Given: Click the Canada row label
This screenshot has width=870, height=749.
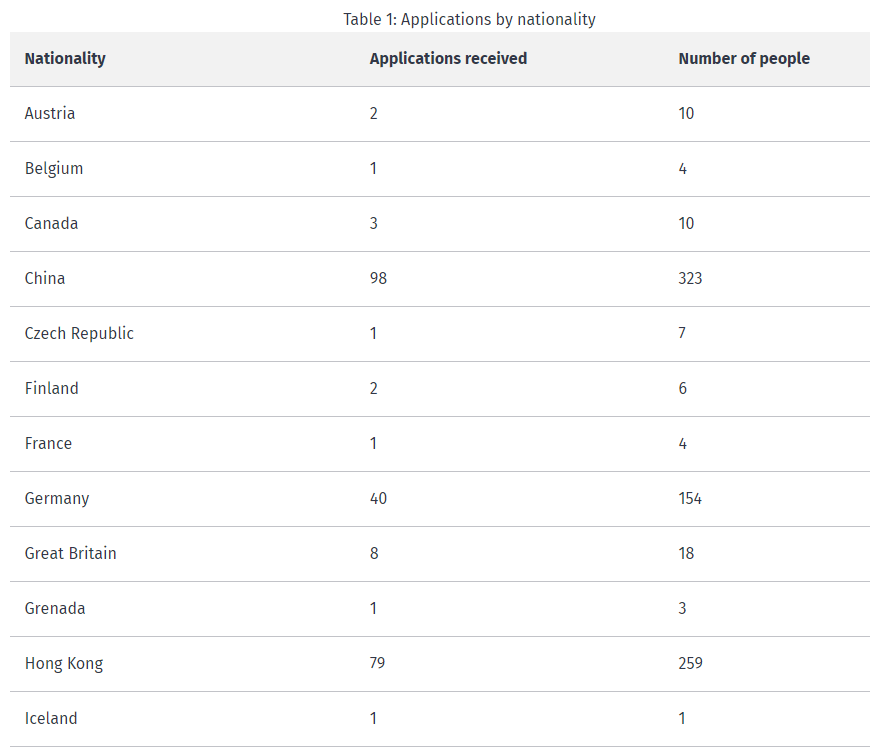Looking at the screenshot, I should [x=51, y=224].
